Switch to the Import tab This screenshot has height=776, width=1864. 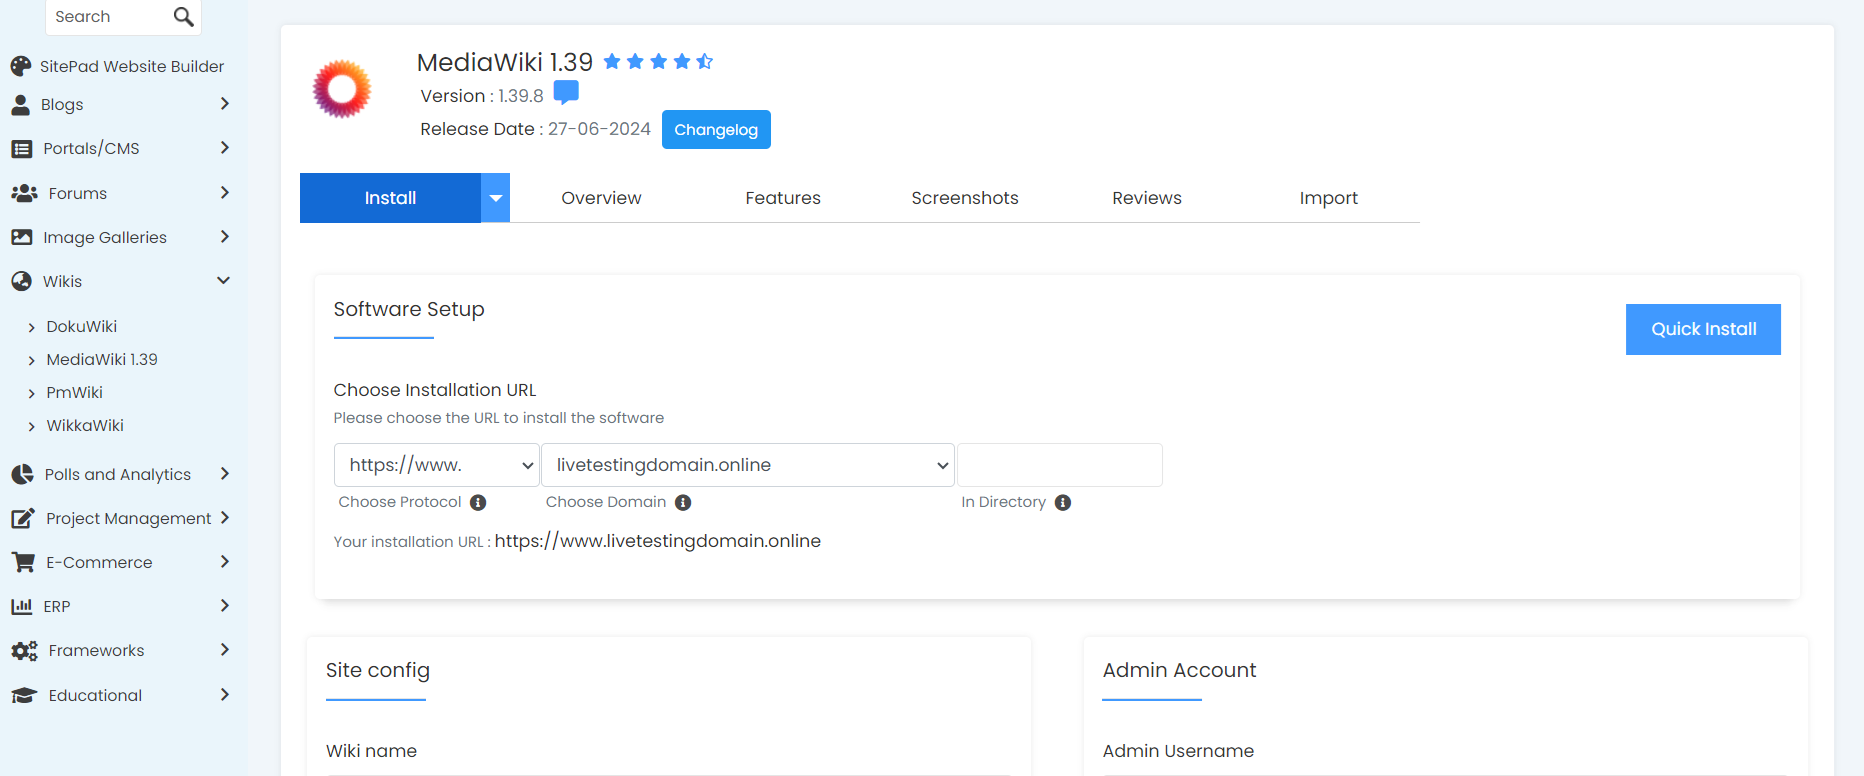click(1329, 198)
